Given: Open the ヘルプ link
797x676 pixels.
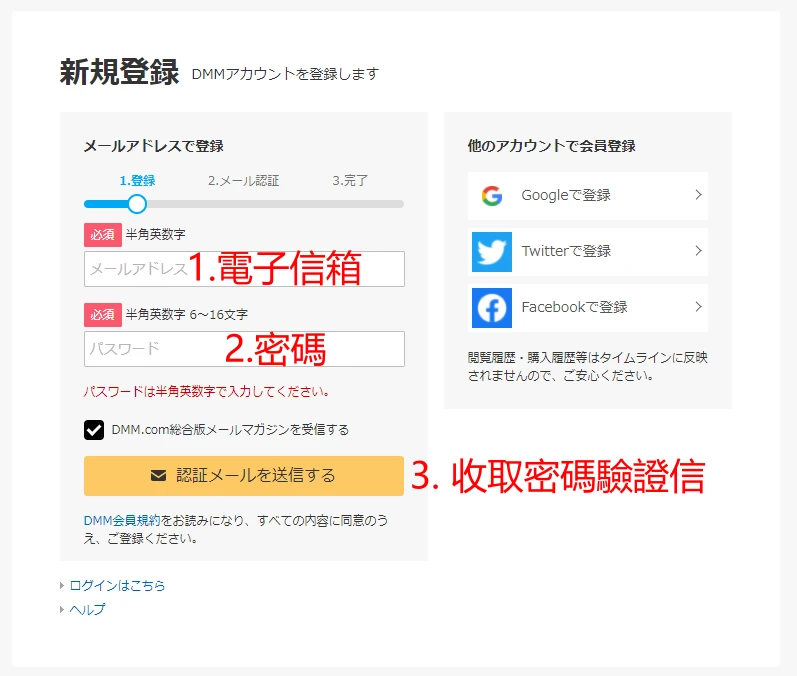Looking at the screenshot, I should [87, 609].
